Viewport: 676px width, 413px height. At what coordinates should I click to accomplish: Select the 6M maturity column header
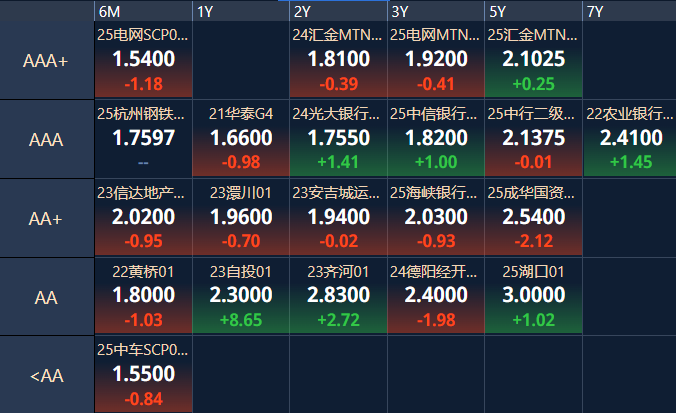[143, 11]
